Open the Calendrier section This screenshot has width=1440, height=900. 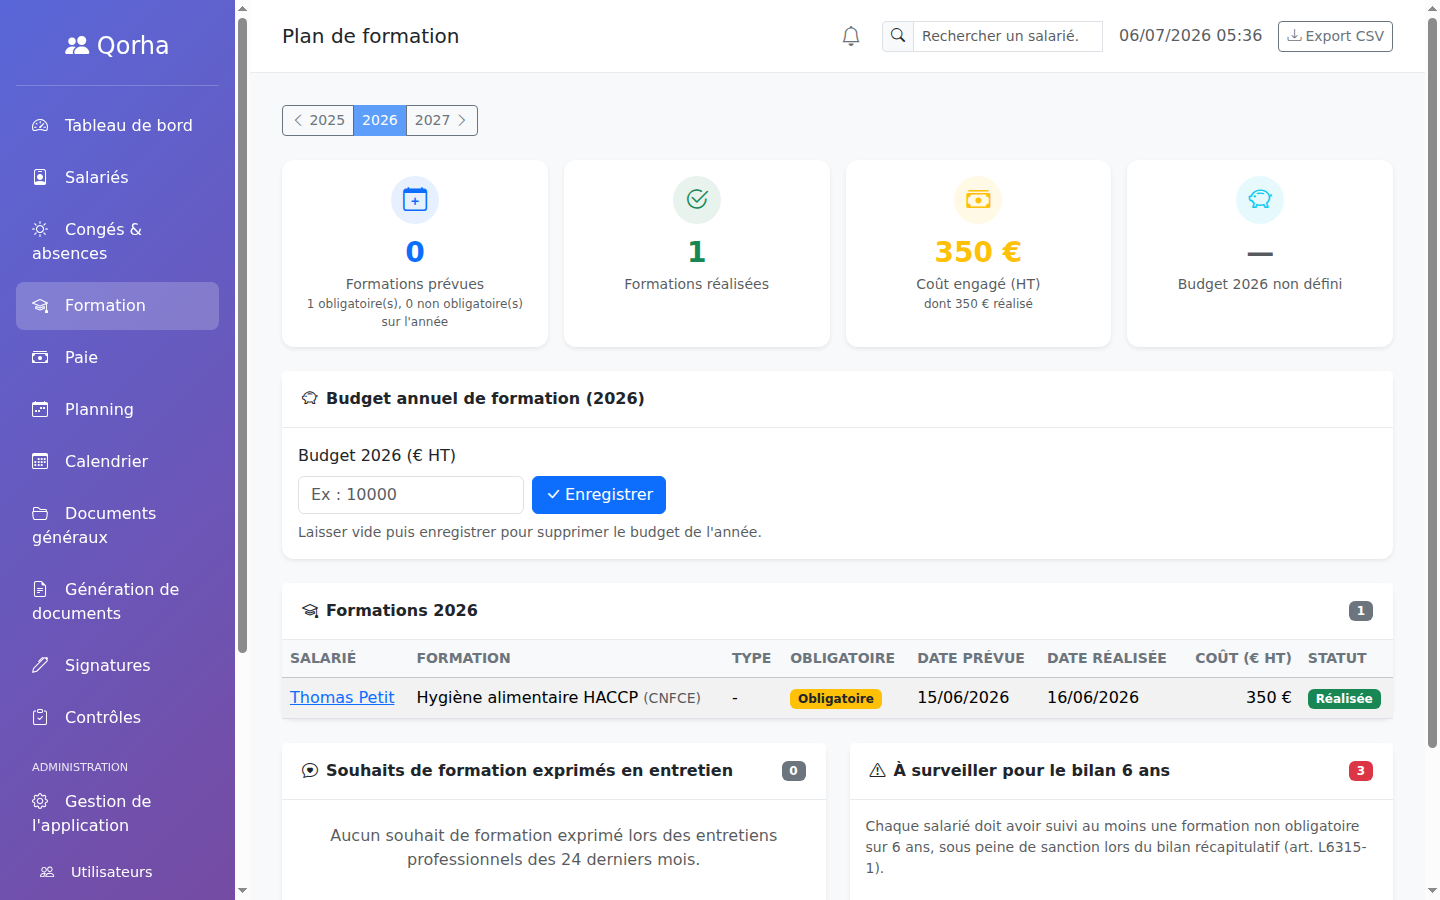tap(117, 462)
